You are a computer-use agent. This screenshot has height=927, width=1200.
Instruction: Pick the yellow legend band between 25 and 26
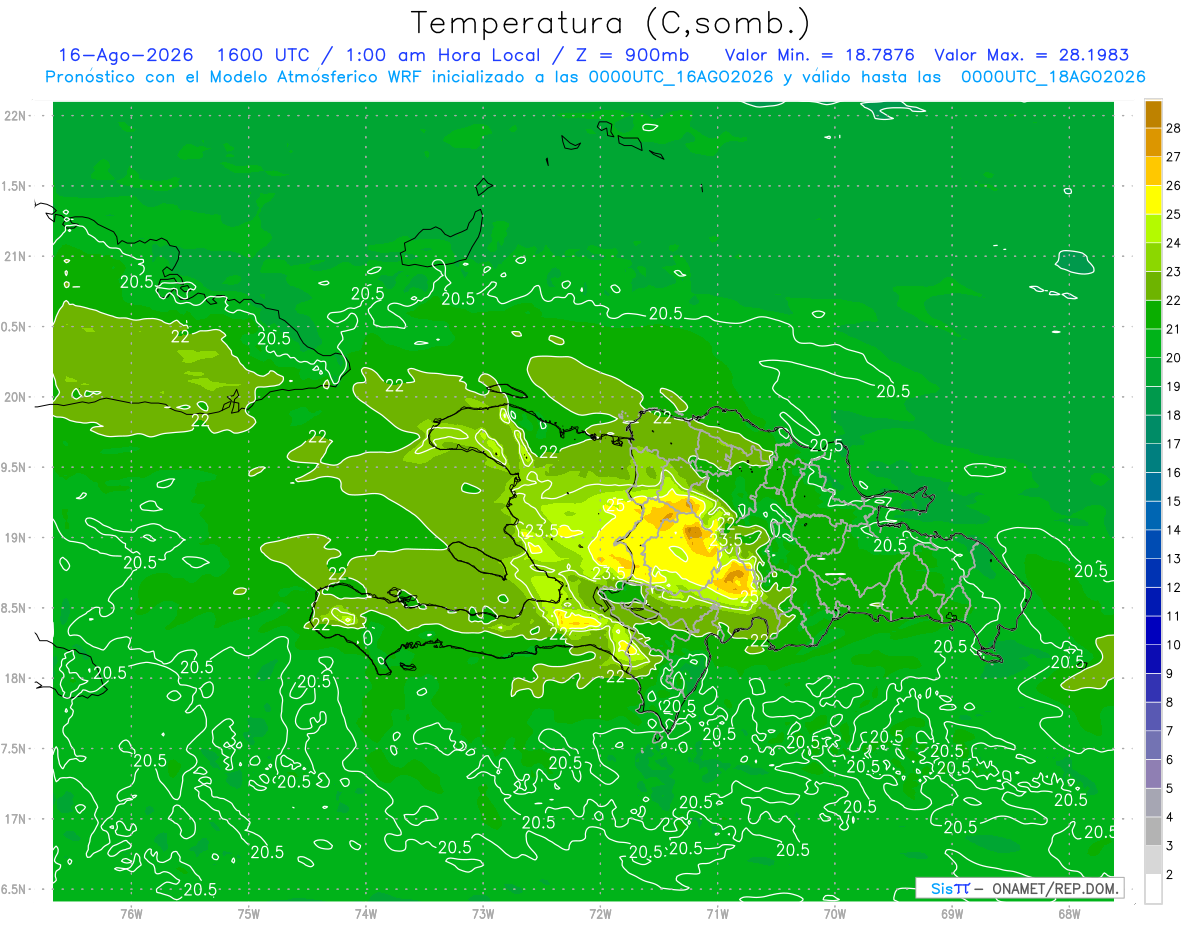click(x=1153, y=199)
